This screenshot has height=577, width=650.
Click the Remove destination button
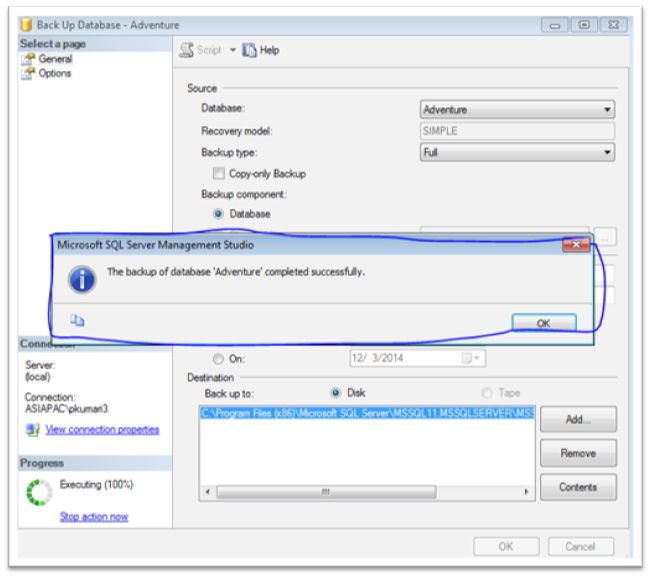pos(578,453)
